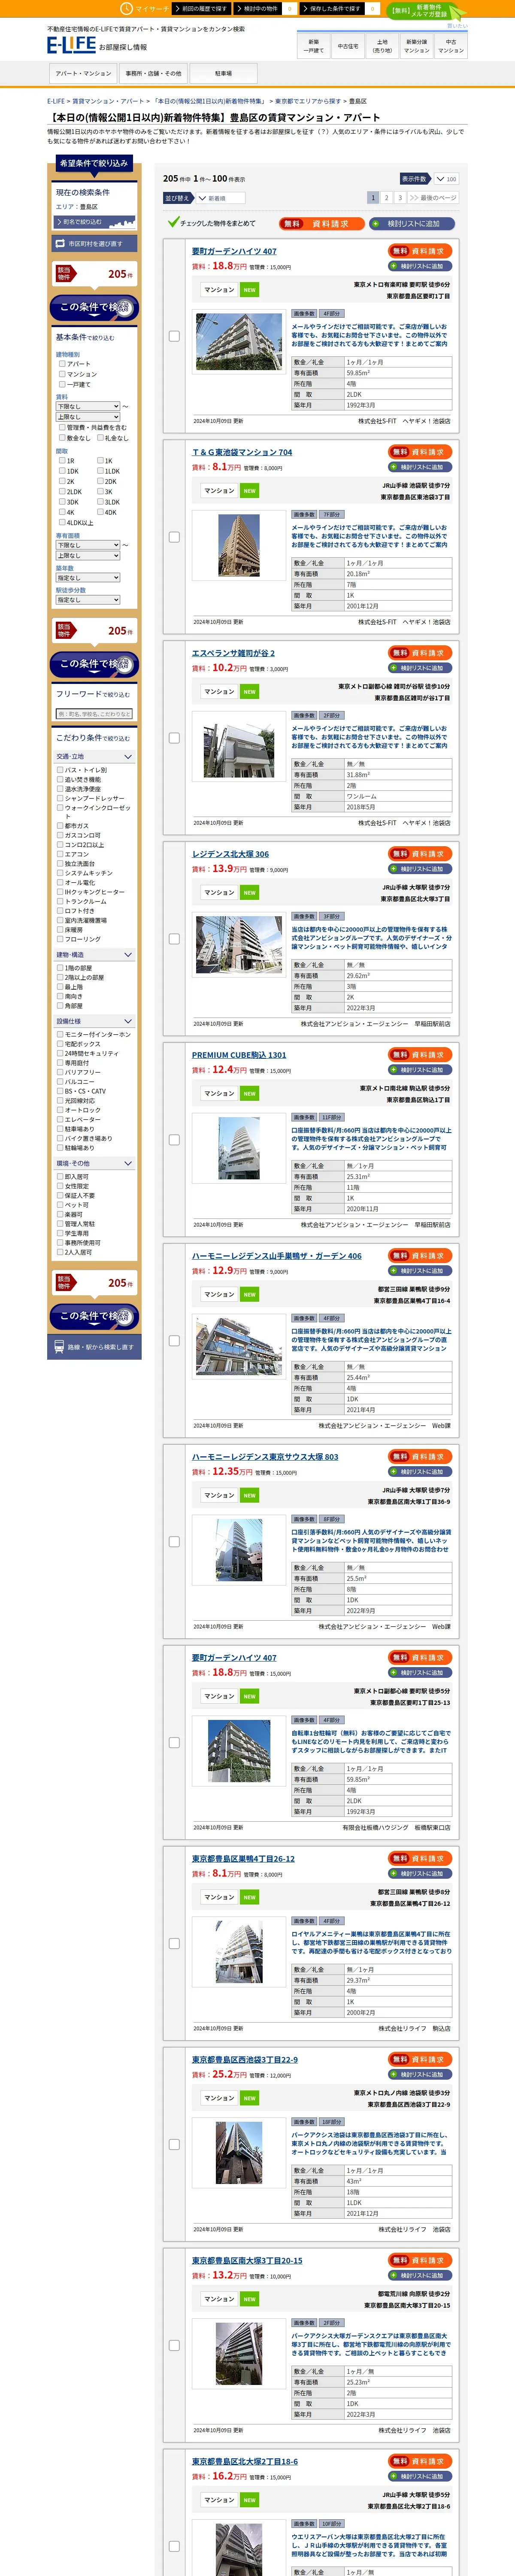
Task: Click the green checkmark icon near チェックした物件をまとめて
Action: (x=173, y=222)
